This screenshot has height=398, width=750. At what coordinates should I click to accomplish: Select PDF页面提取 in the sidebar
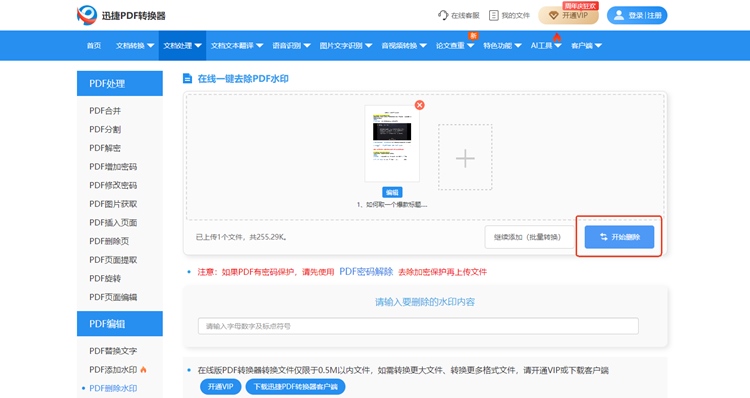tap(113, 260)
